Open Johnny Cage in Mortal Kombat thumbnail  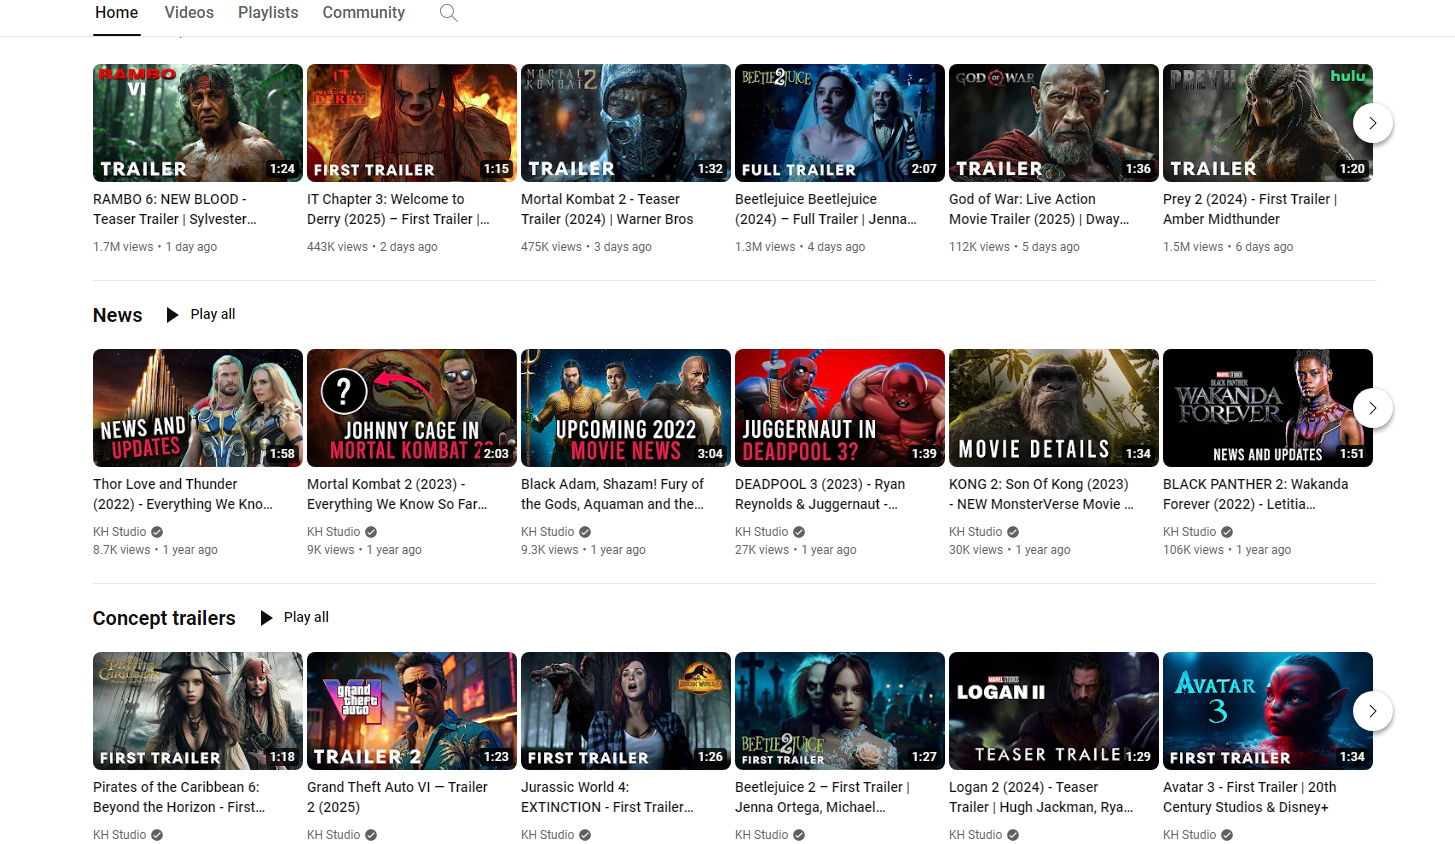[x=412, y=408]
